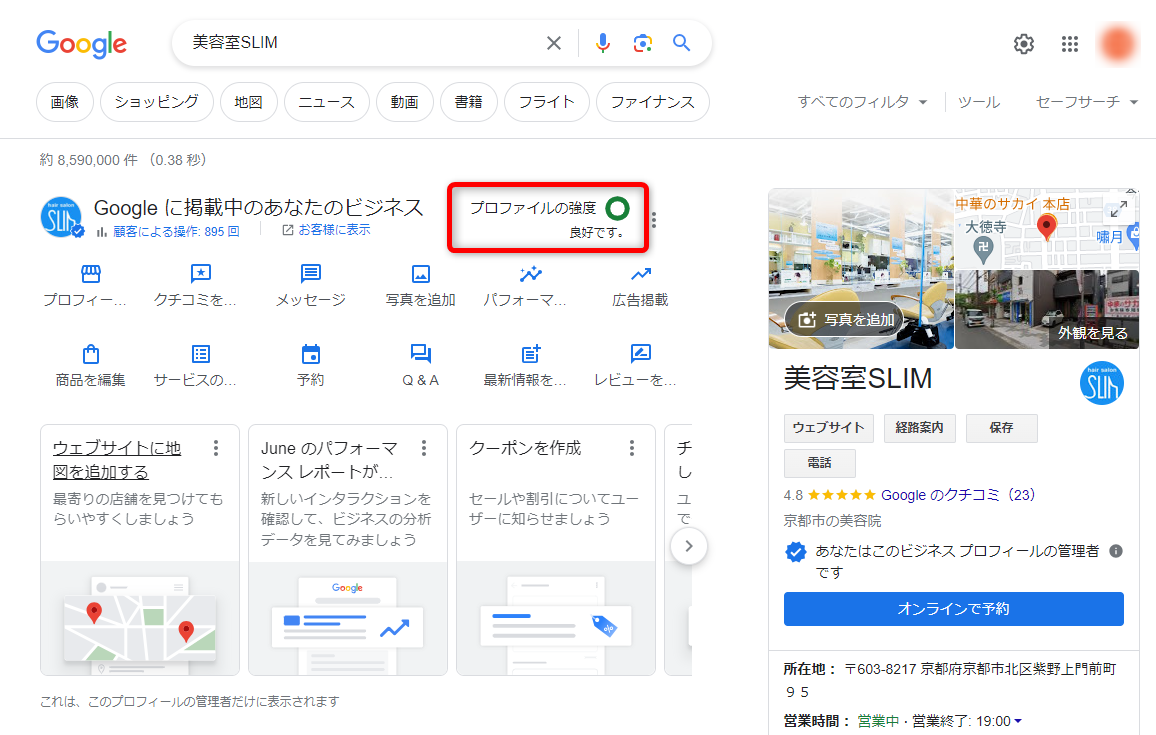The height and width of the screenshot is (735, 1156).
Task: Open the account profile avatar
Action: coord(1118,44)
